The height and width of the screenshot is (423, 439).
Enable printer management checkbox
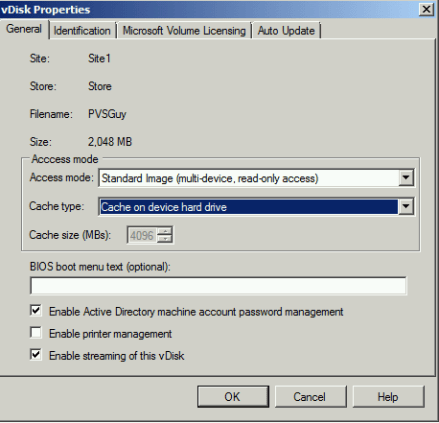36,332
